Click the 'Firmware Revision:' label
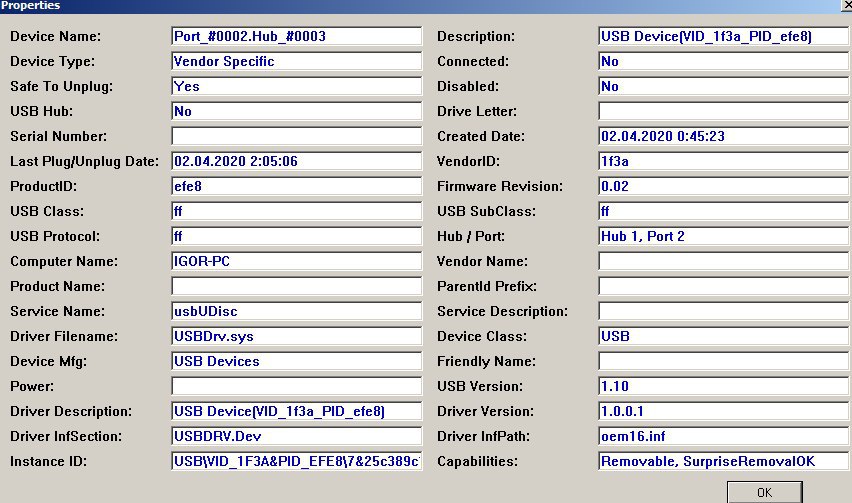Viewport: 852px width, 503px height. pos(500,186)
